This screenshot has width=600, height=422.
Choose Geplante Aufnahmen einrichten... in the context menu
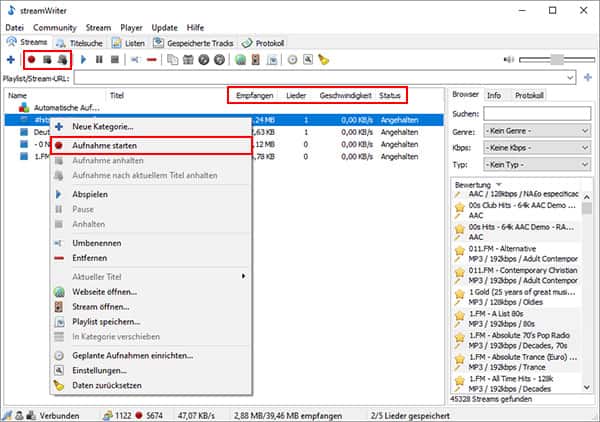pyautogui.click(x=151, y=355)
